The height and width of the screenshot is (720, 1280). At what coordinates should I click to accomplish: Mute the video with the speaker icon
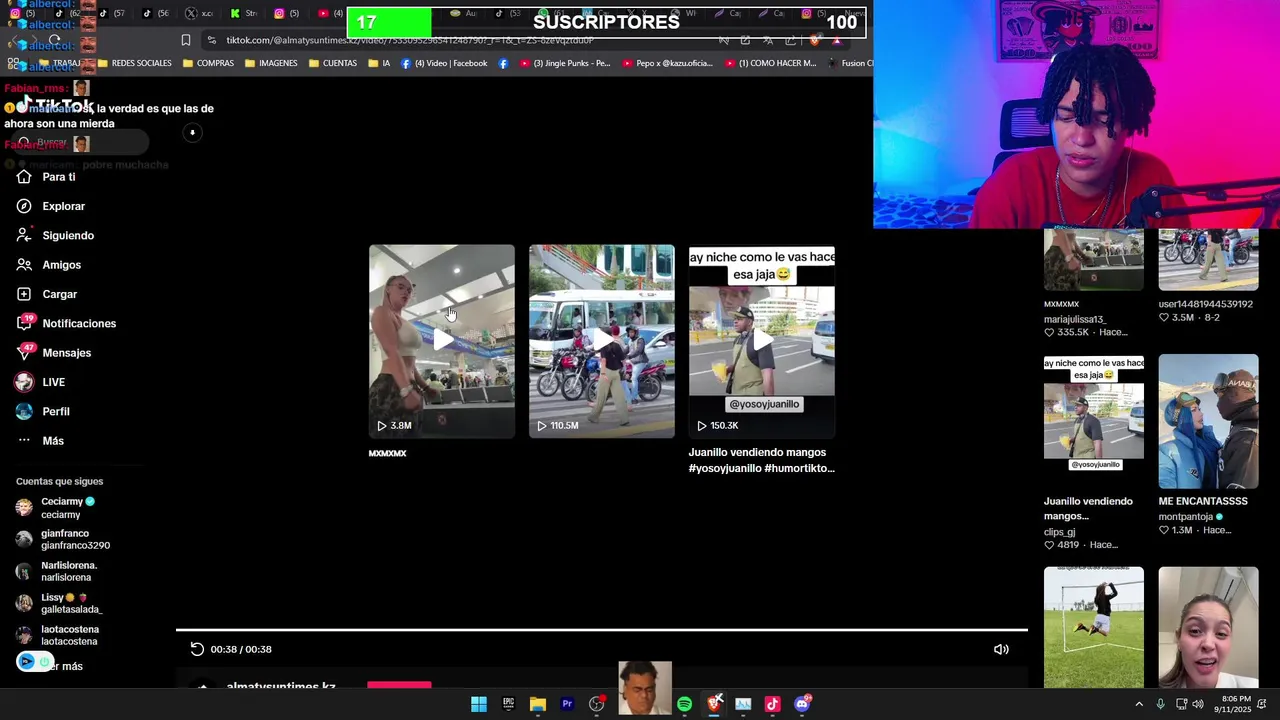pos(1001,649)
